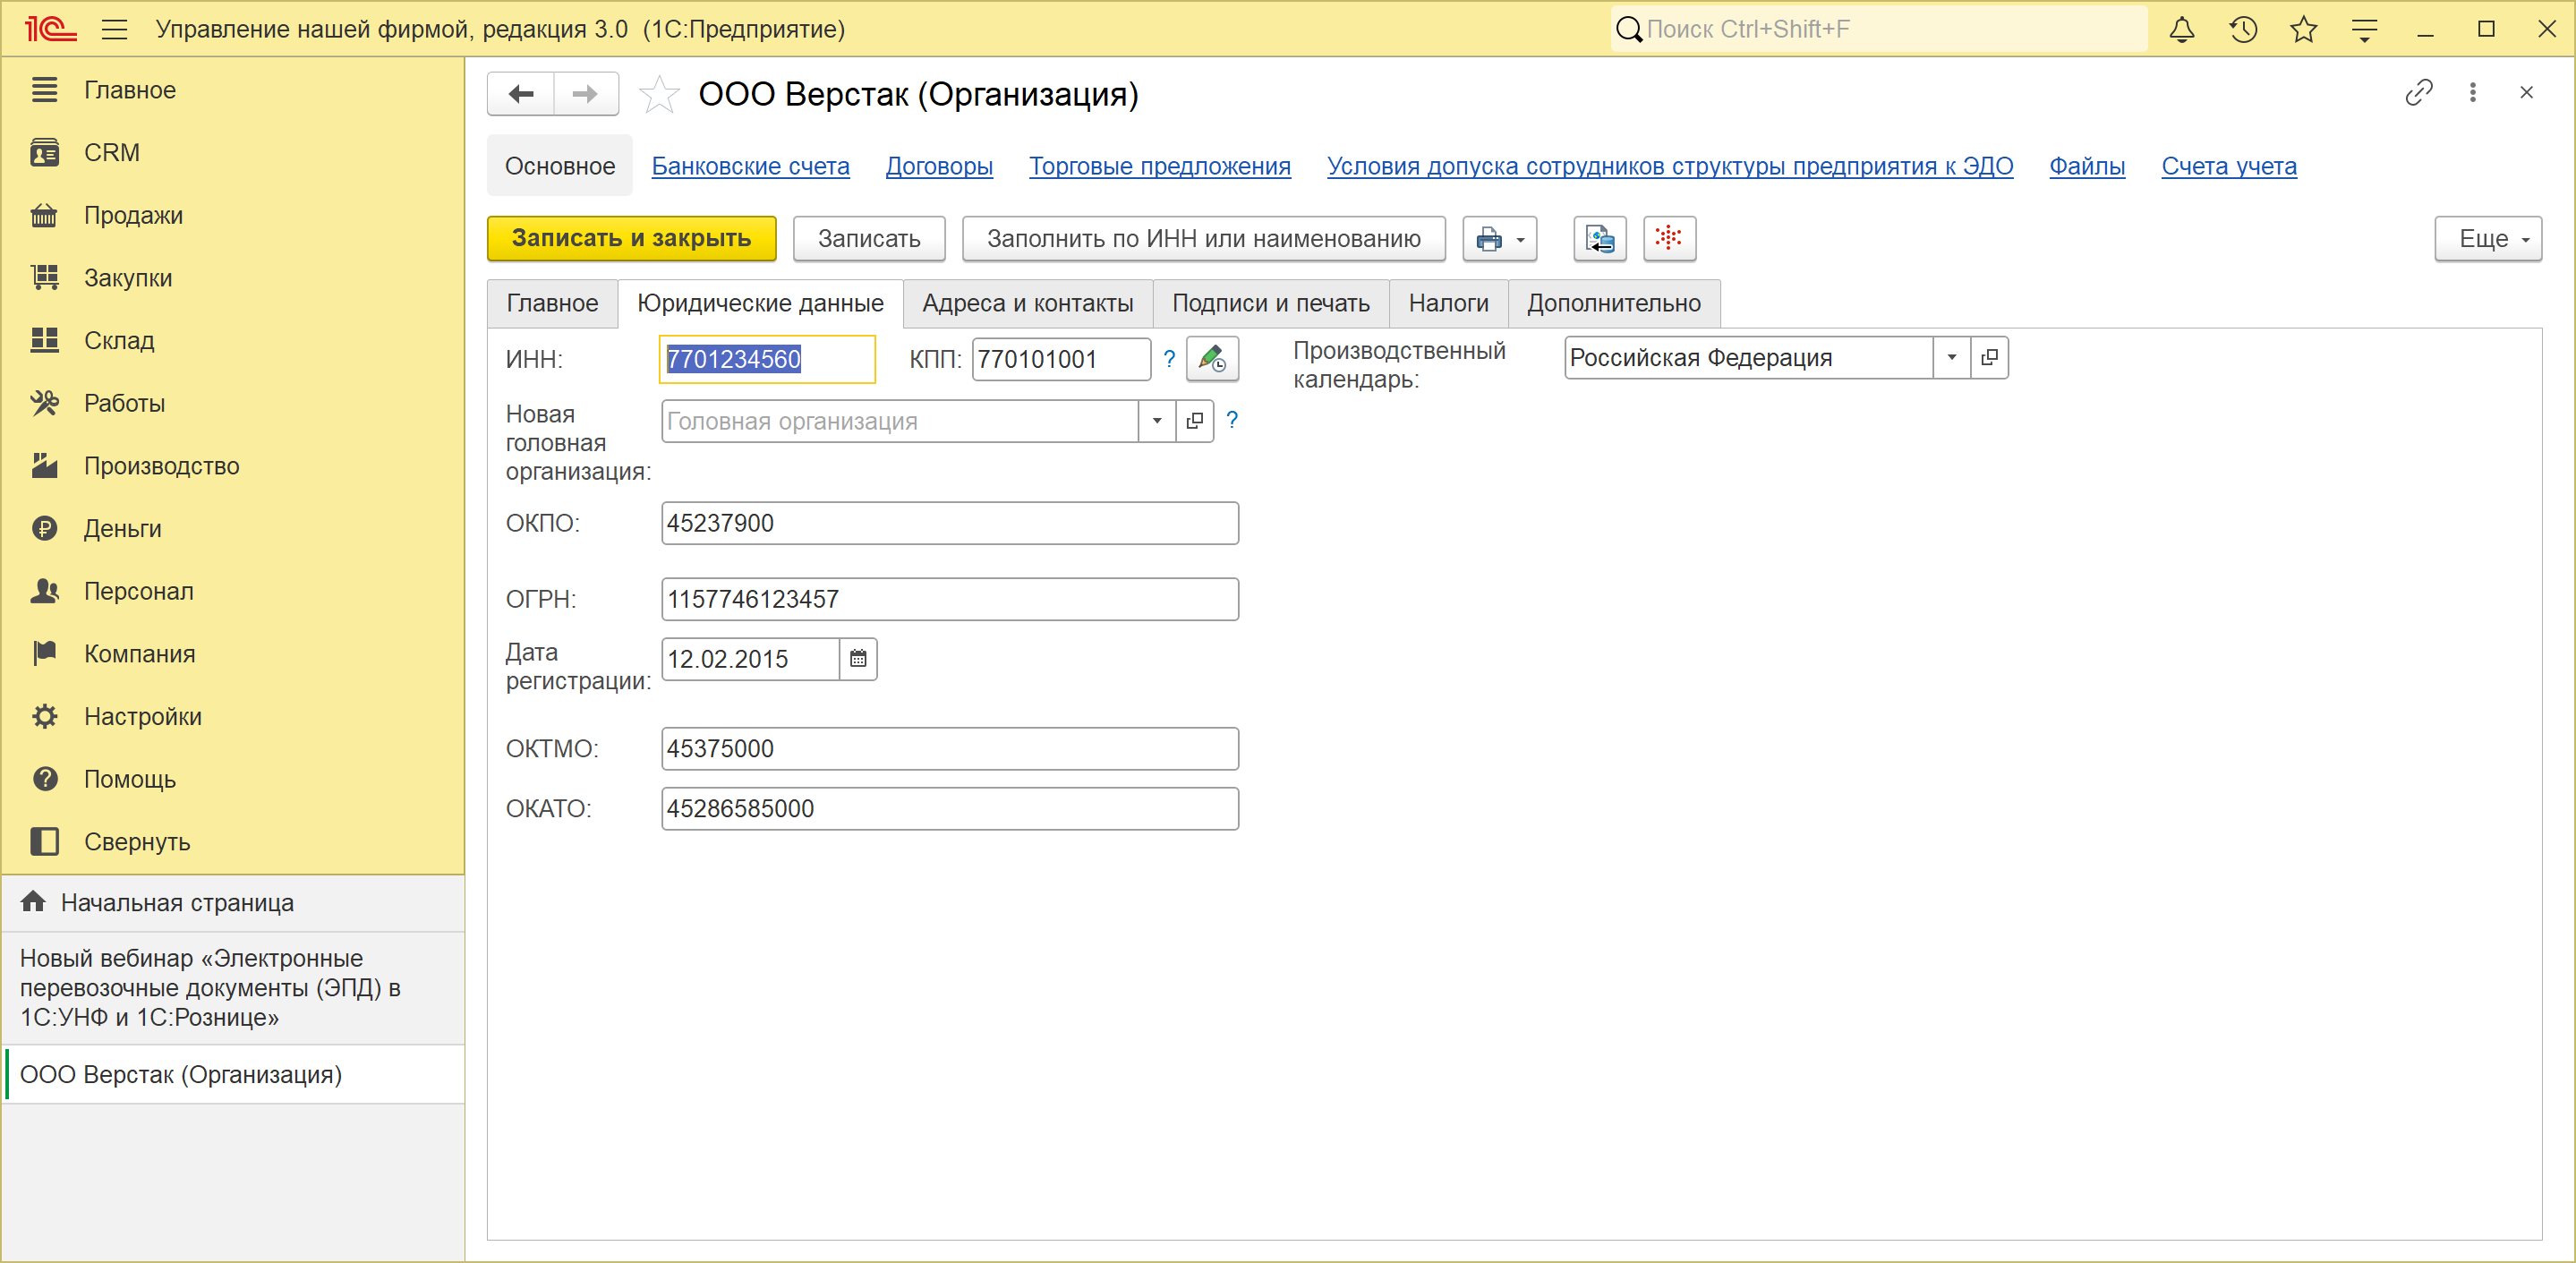The height and width of the screenshot is (1263, 2576).
Task: Open print menu with printer icon
Action: coord(1499,239)
